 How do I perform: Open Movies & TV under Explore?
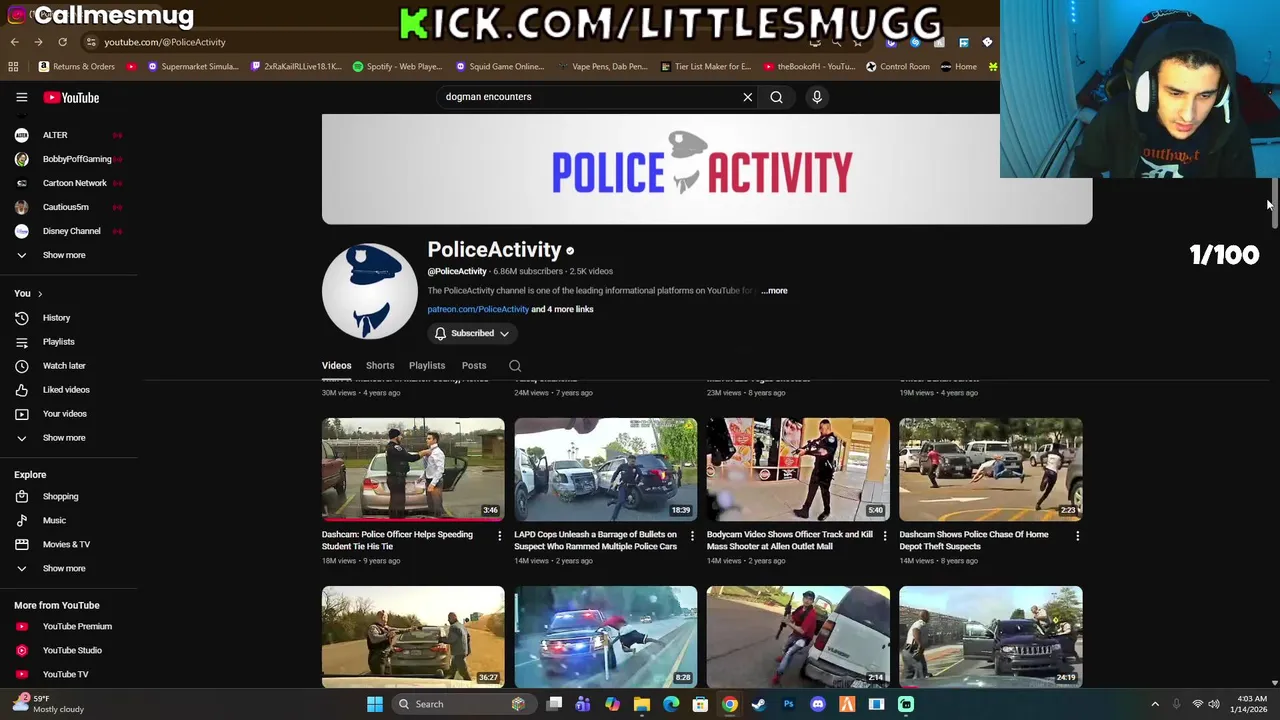(x=68, y=544)
